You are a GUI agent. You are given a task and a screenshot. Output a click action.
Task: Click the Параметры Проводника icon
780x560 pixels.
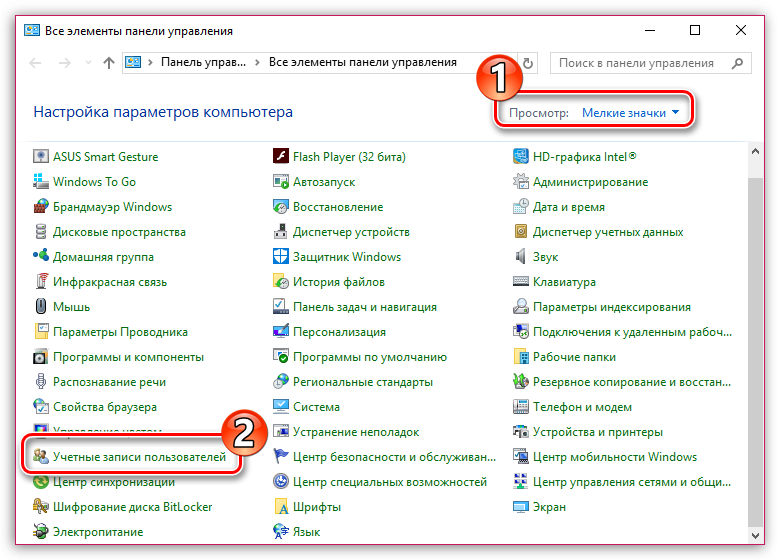pyautogui.click(x=41, y=331)
